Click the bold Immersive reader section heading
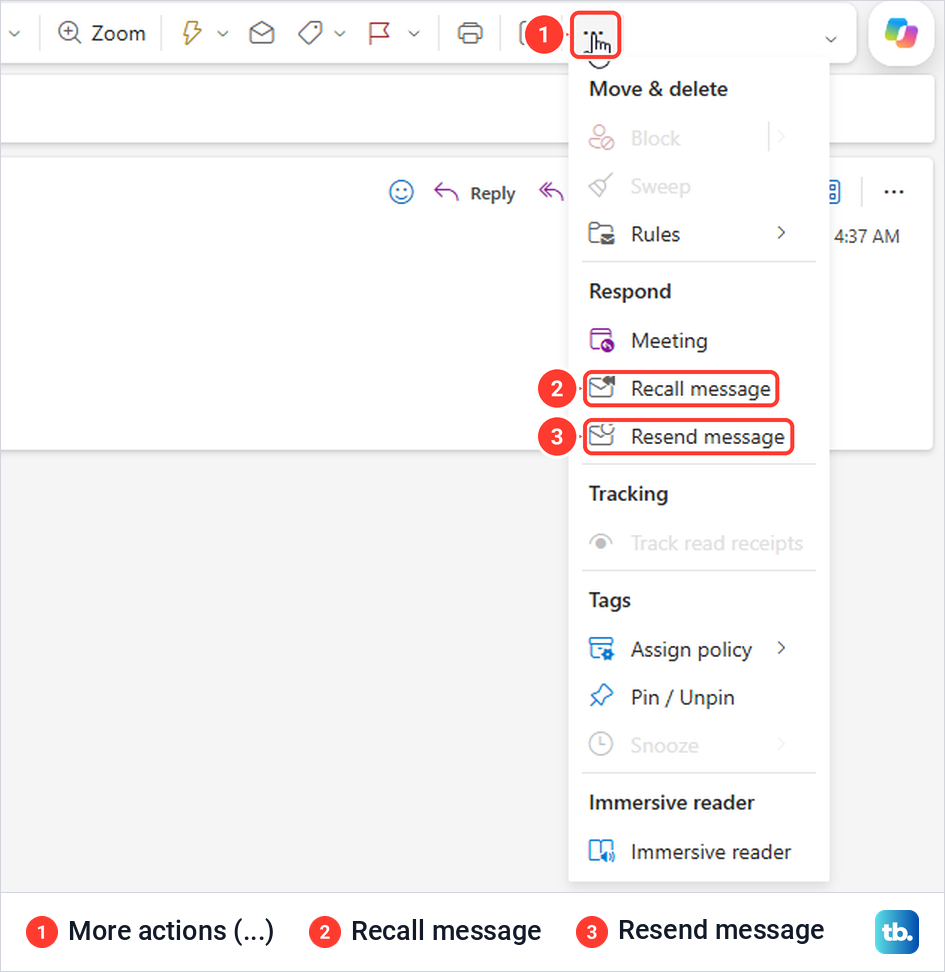Viewport: 945px width, 972px height. click(x=672, y=803)
